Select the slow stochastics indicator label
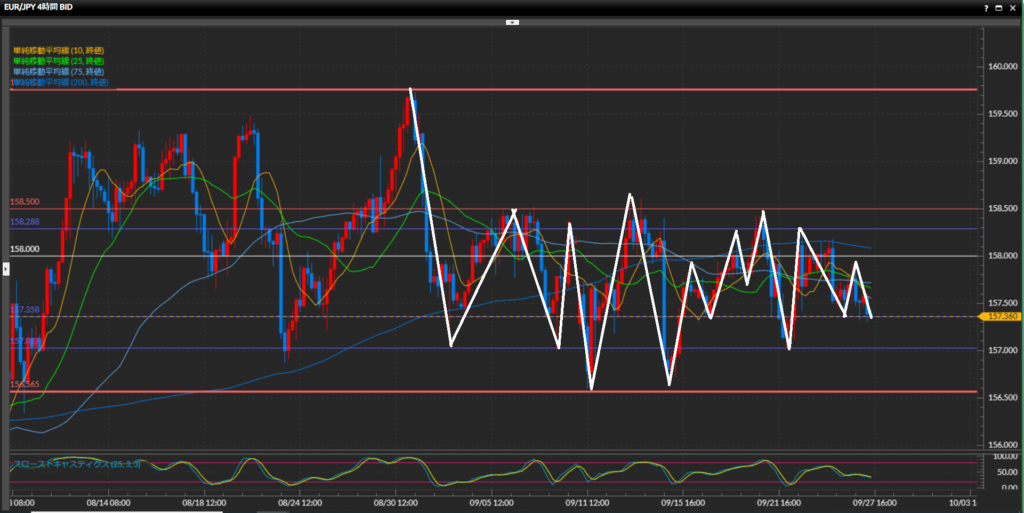 (76, 464)
